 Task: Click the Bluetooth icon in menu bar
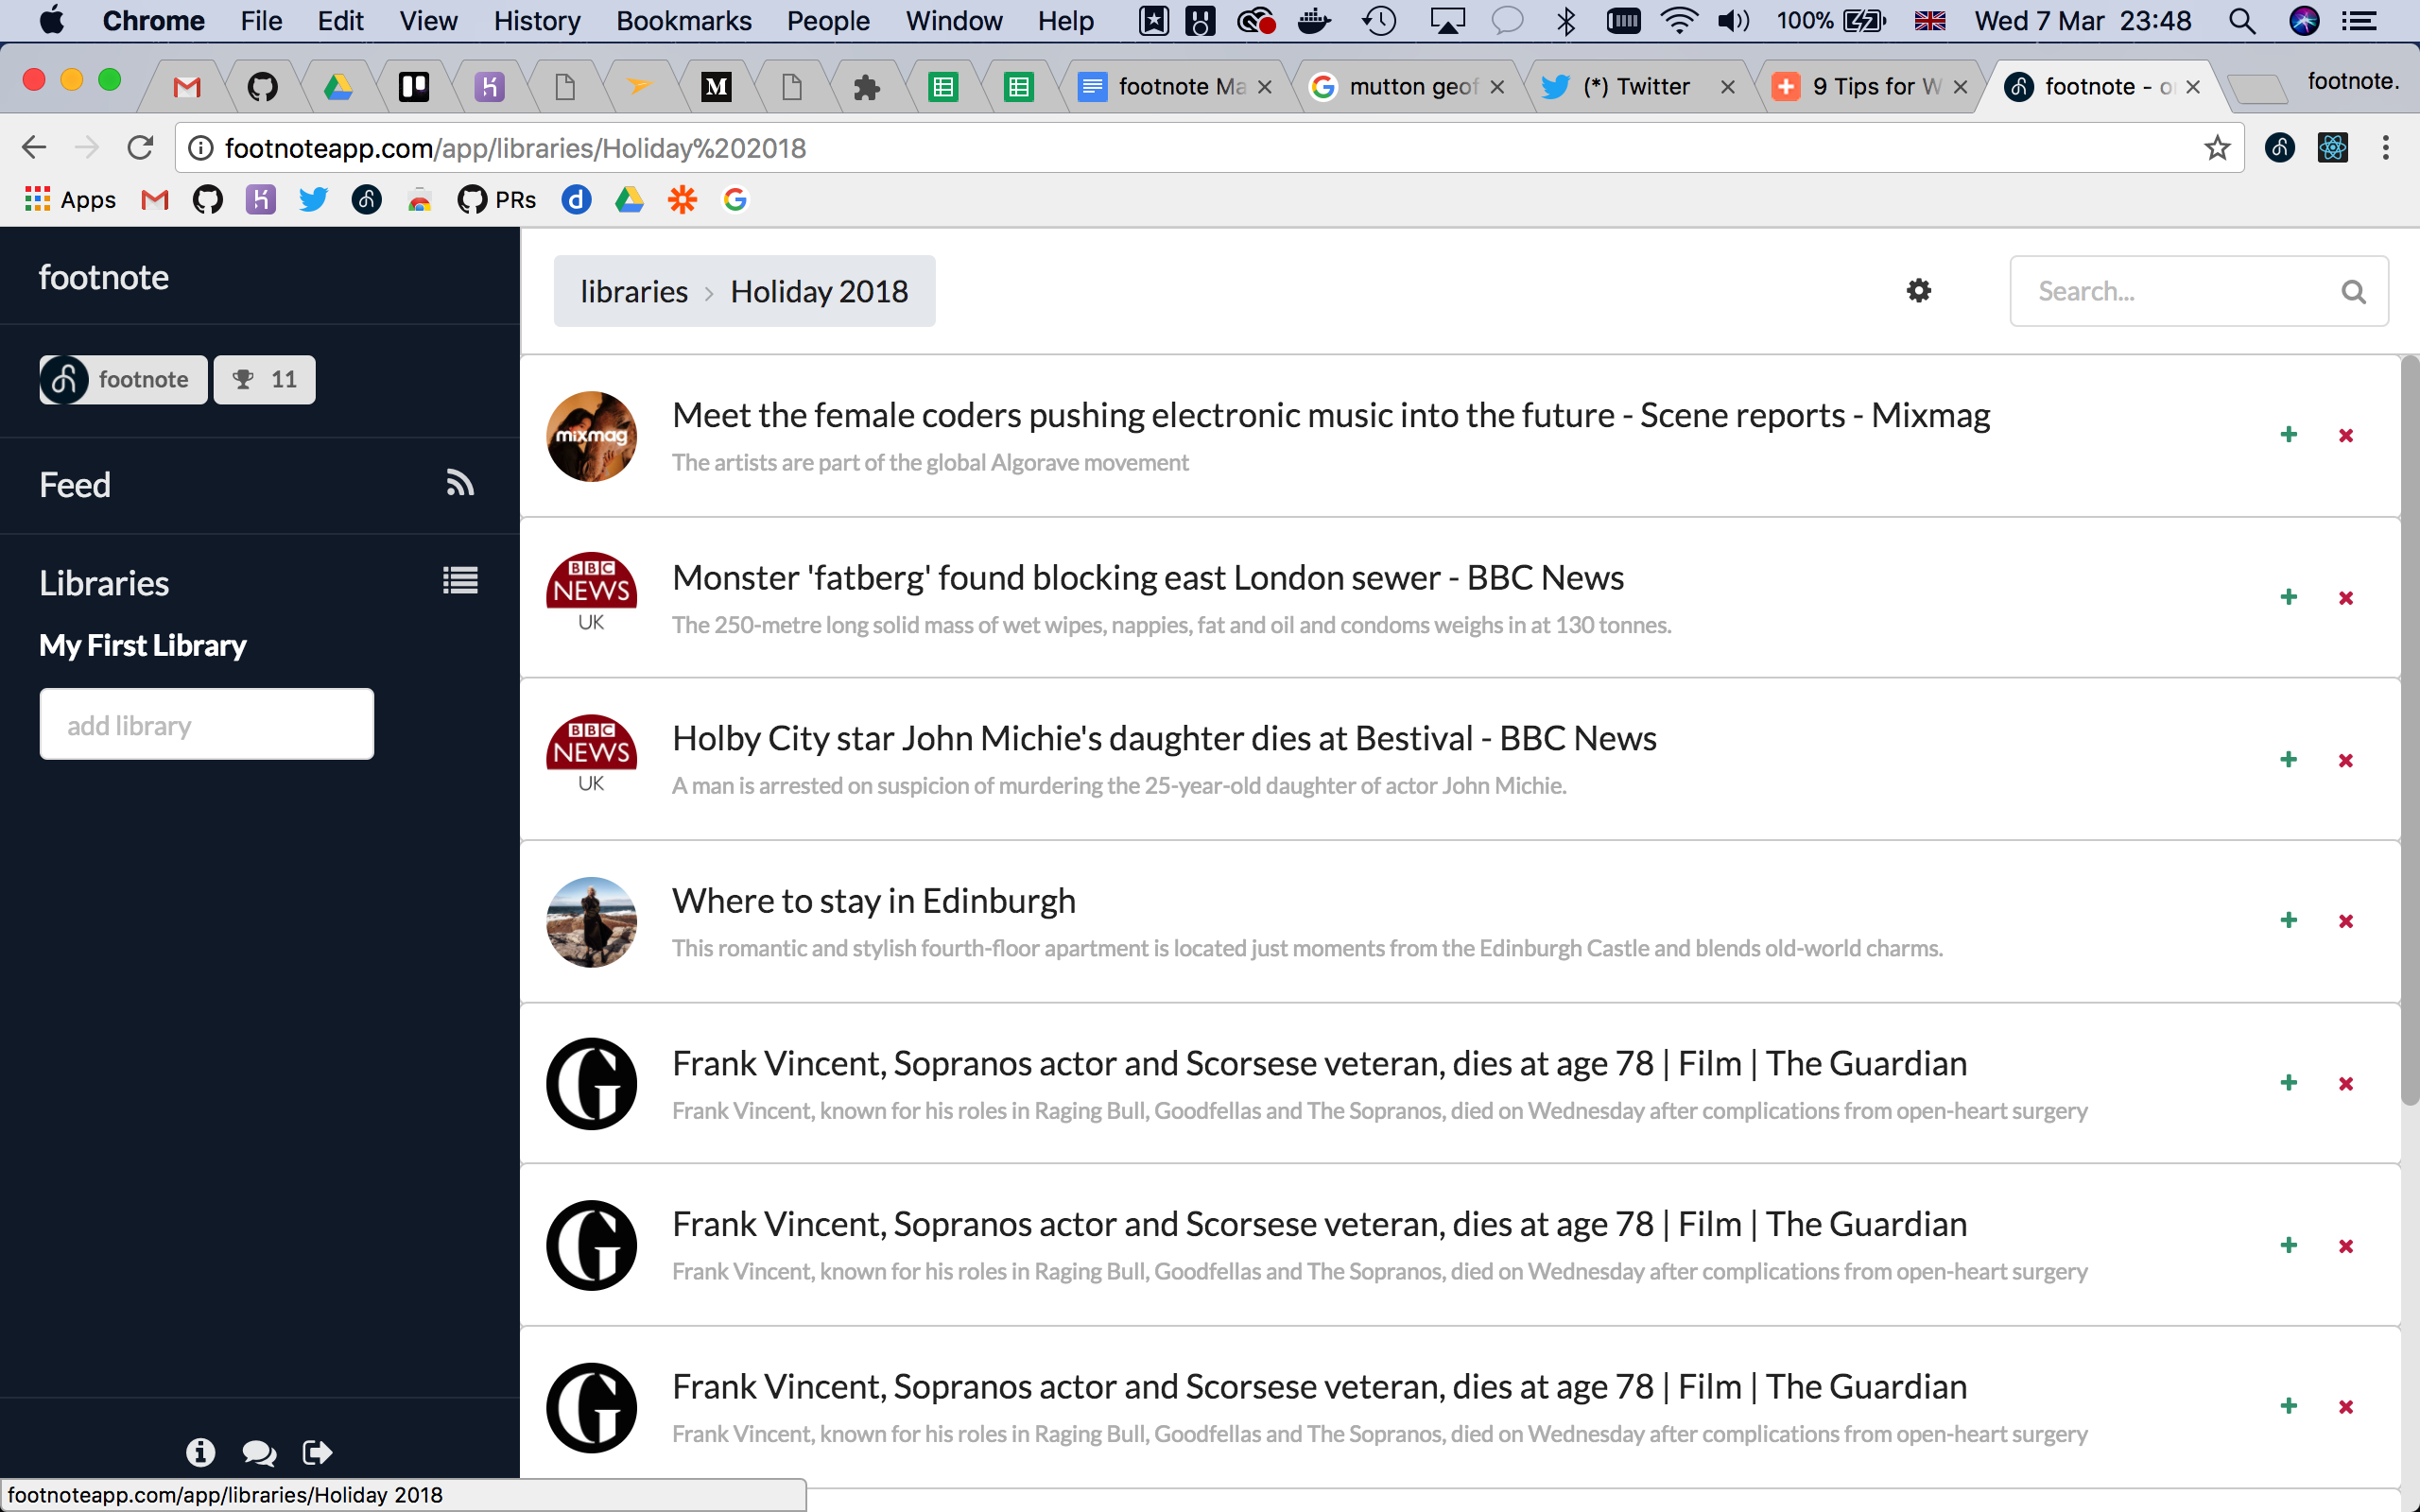pos(1566,21)
